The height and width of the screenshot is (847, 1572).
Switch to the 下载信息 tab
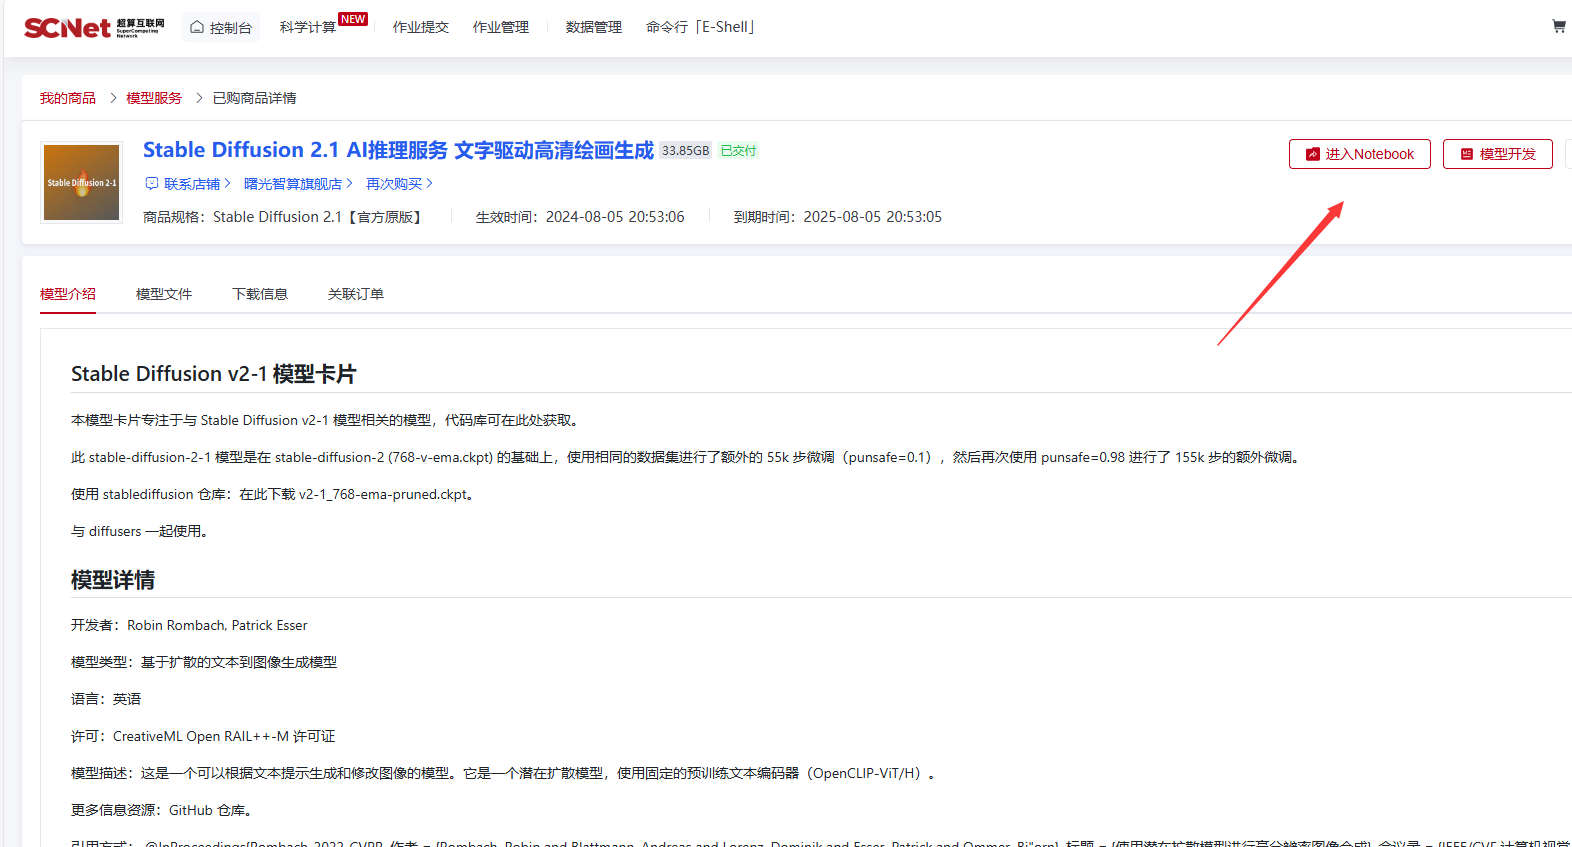pyautogui.click(x=260, y=294)
